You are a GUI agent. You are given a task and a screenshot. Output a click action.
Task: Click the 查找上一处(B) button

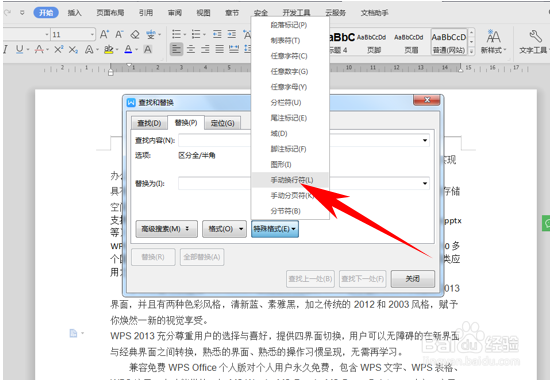310,279
